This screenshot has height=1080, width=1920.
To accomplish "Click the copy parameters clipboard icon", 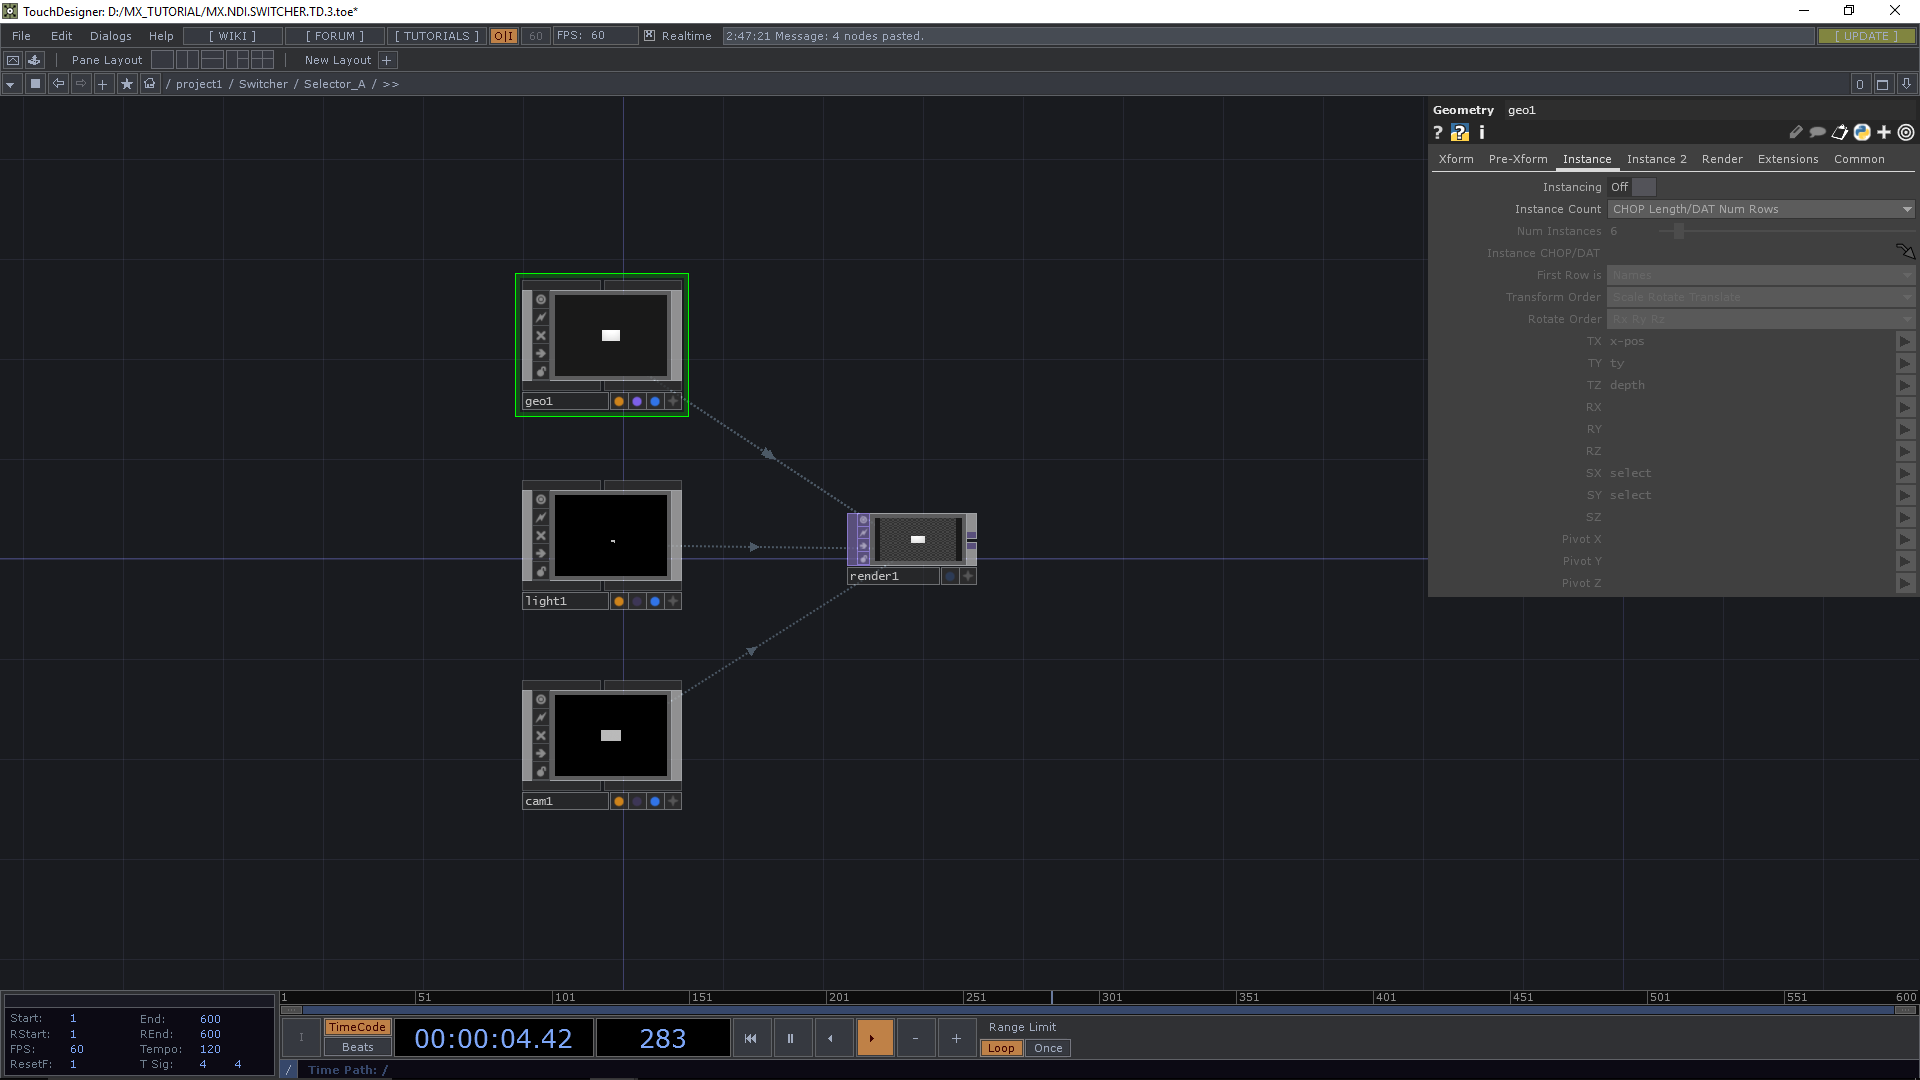I will click(x=1840, y=132).
